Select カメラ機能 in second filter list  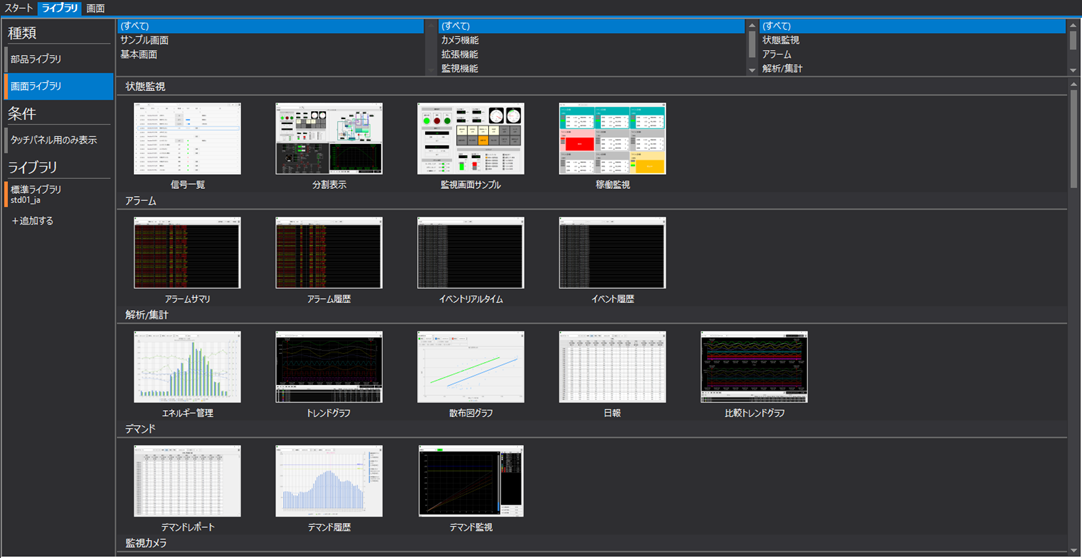(x=460, y=41)
